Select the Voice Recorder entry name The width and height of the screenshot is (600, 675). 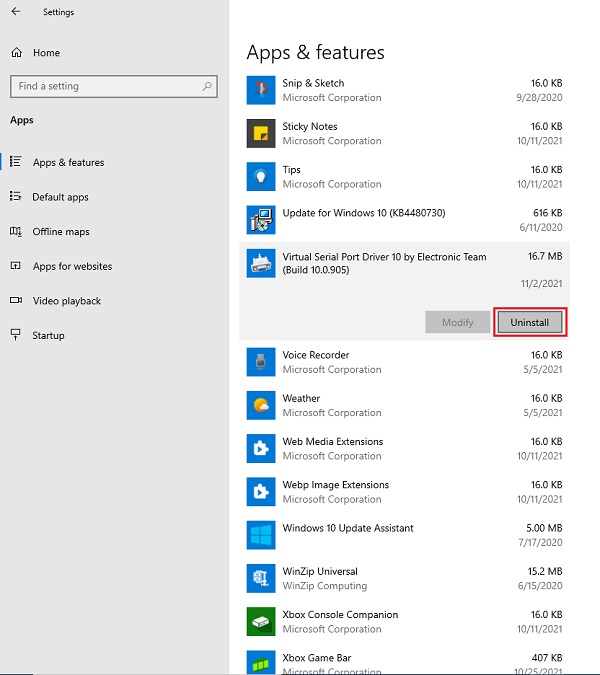(x=315, y=355)
